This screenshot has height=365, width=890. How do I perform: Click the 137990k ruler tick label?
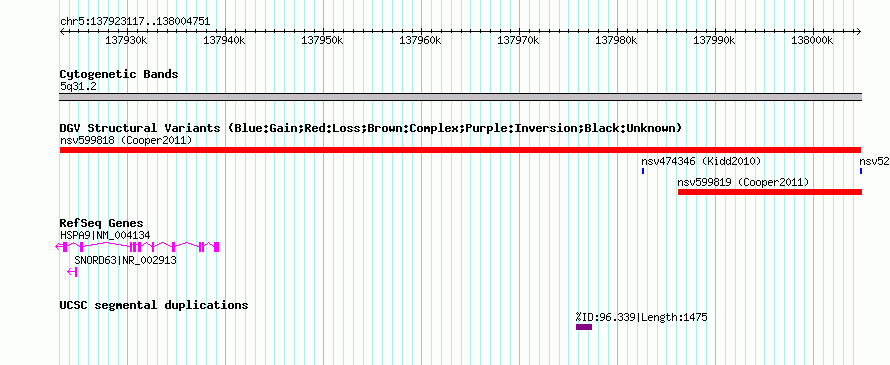715,40
